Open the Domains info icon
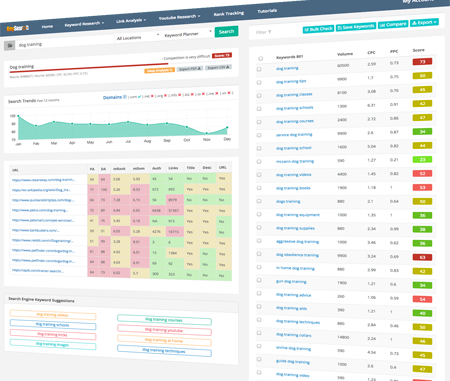The image size is (450, 381). coord(125,97)
